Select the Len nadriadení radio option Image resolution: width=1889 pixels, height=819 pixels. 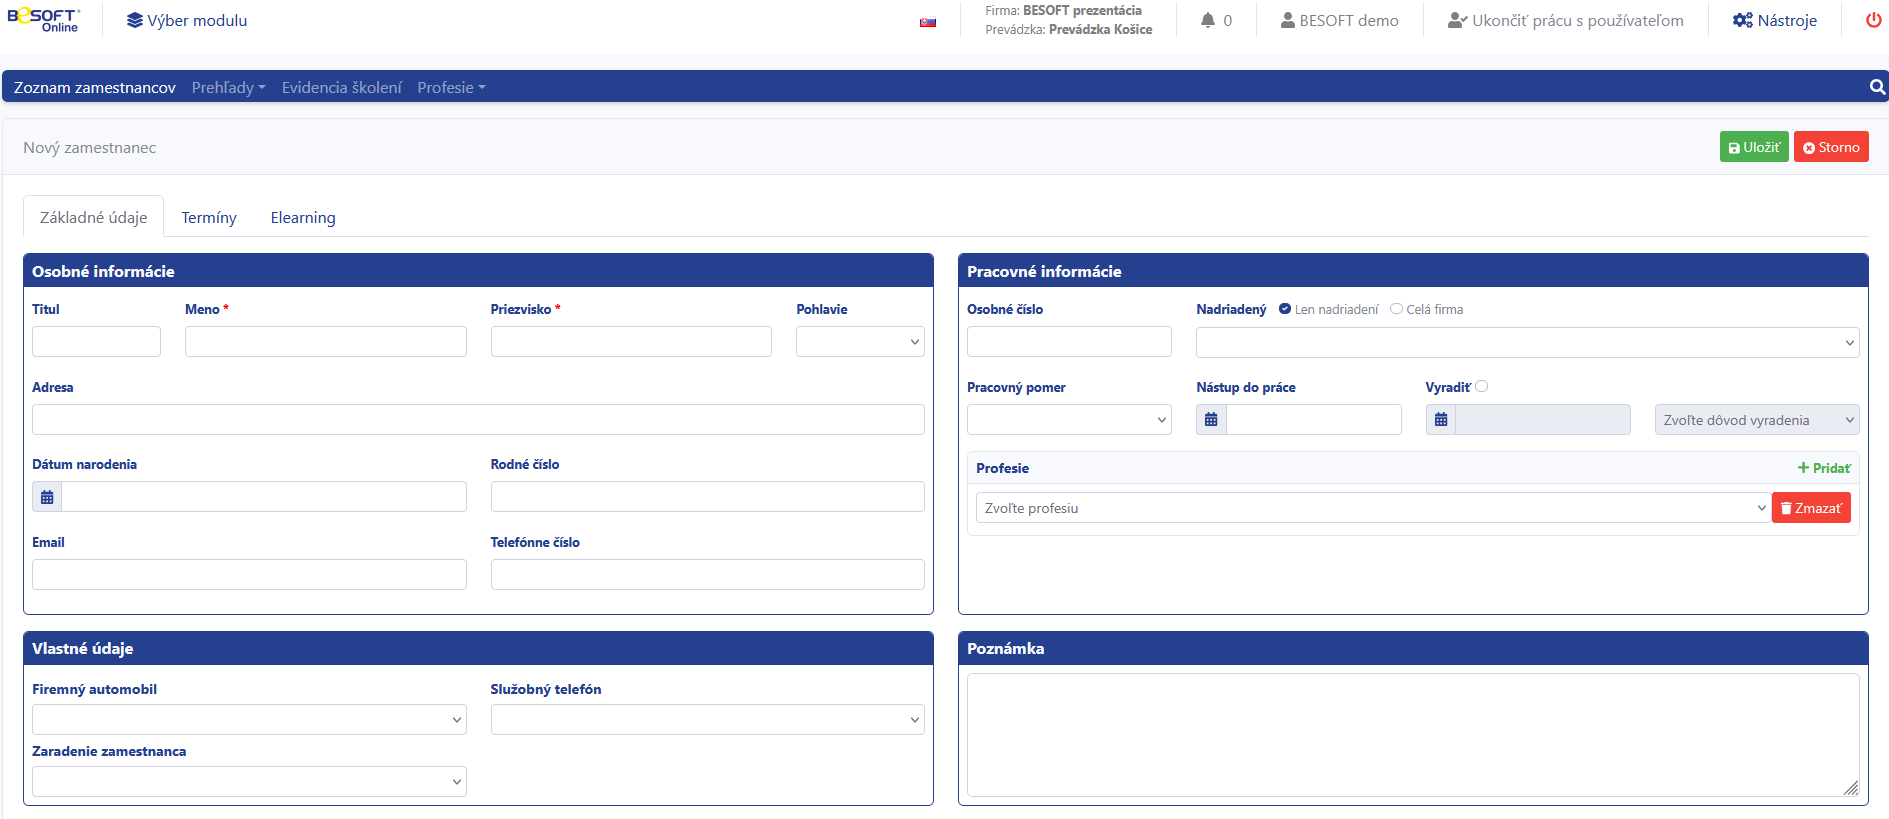tap(1285, 309)
